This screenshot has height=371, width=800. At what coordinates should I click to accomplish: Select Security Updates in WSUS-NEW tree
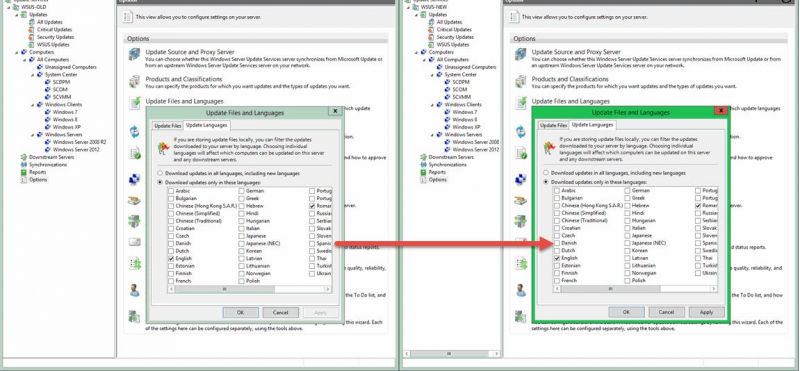pos(455,37)
